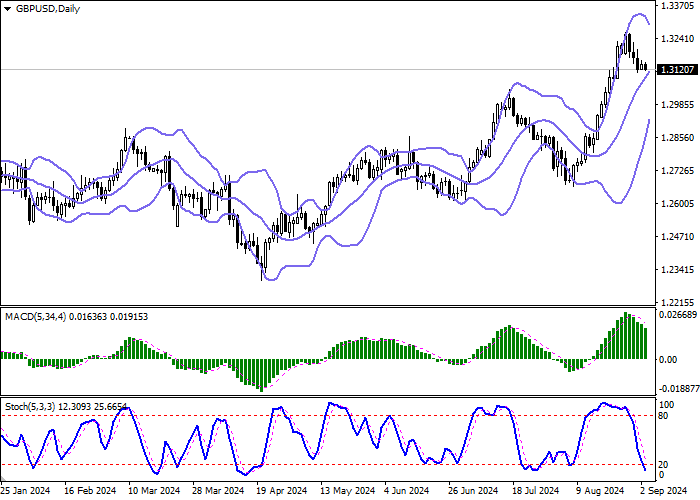This screenshot has width=700, height=500.
Task: Select the 26 Jun 2024 date label
Action: [475, 491]
